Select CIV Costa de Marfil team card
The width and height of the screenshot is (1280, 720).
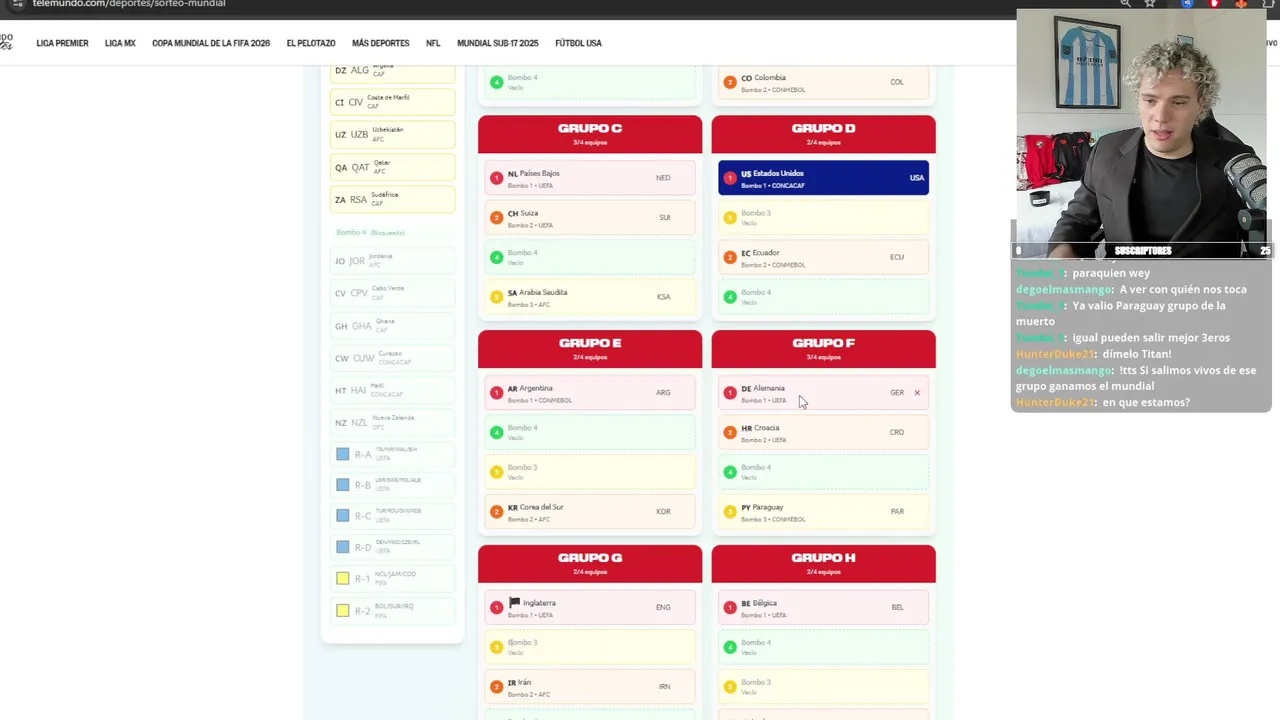(393, 101)
